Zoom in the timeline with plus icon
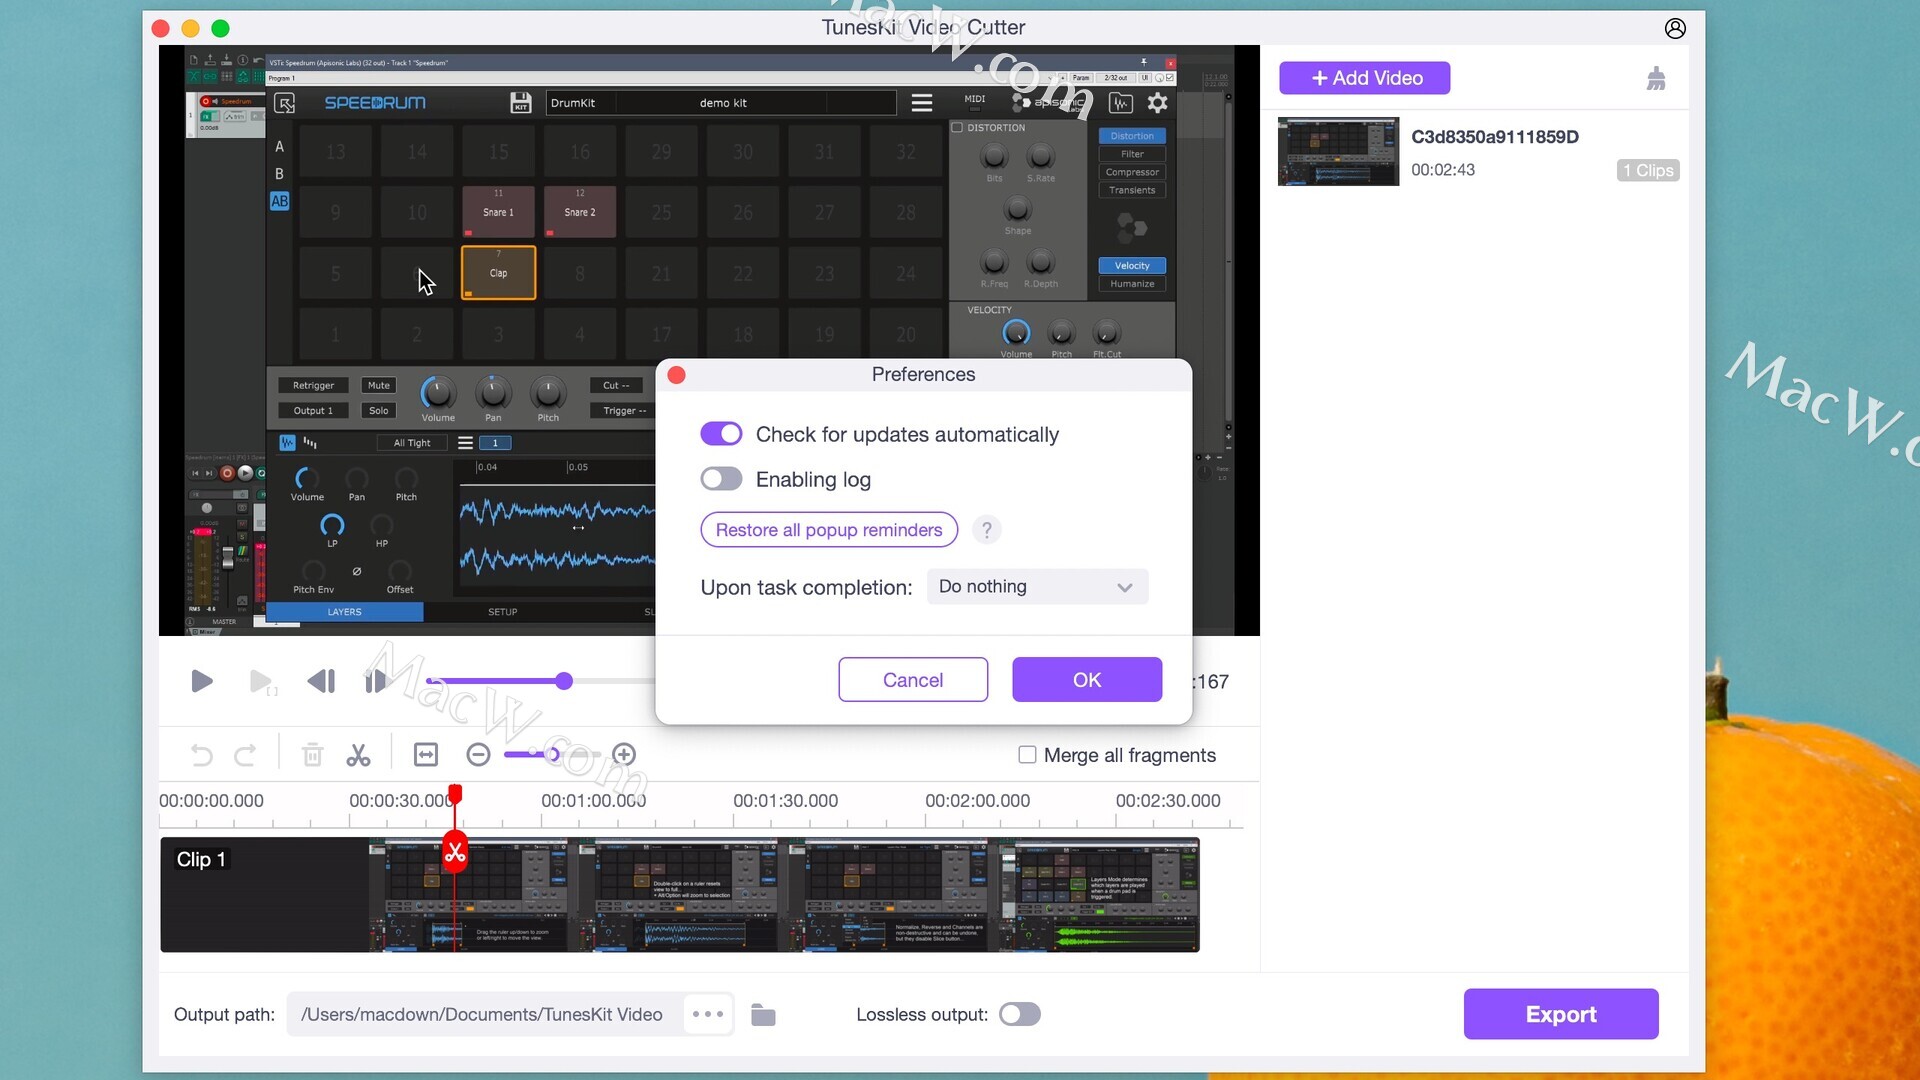 (x=624, y=755)
